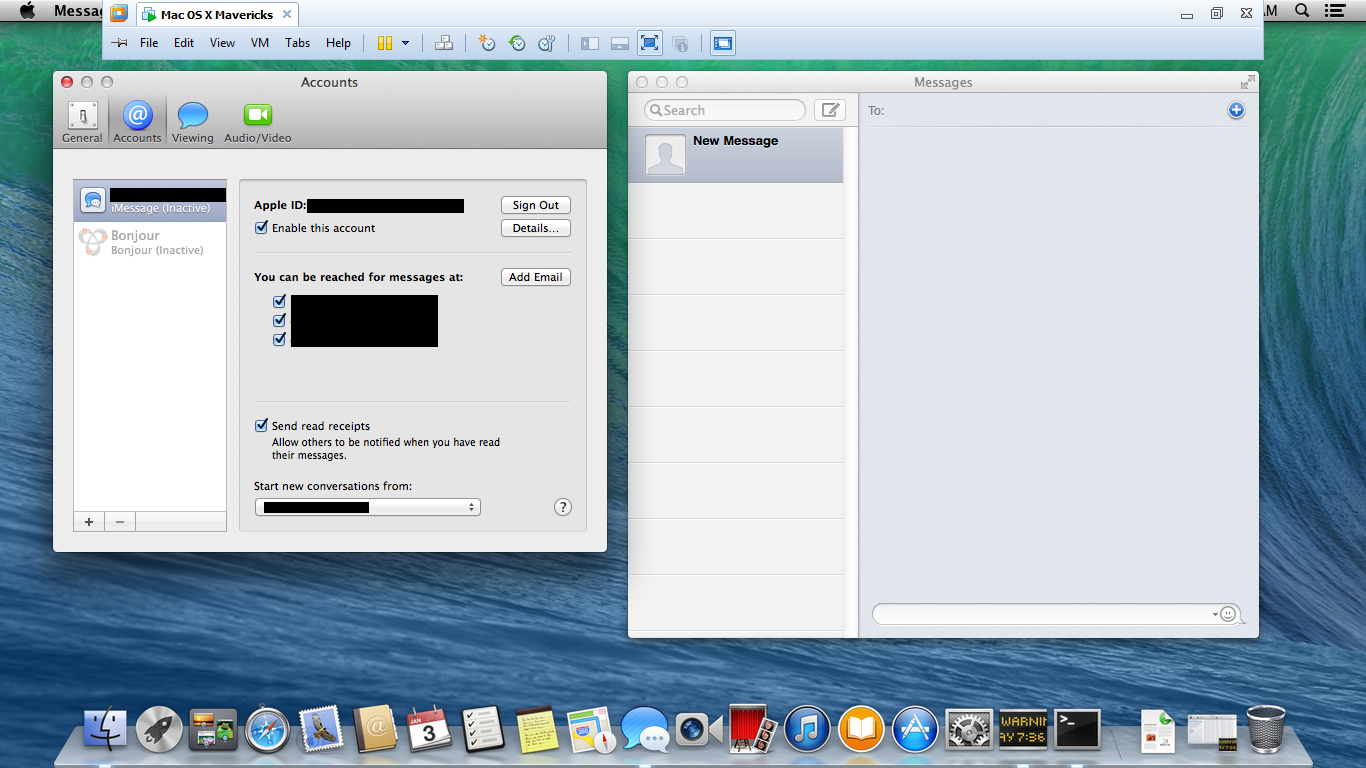
Task: Toggle VMware full screen mode icon
Action: pyautogui.click(x=649, y=43)
